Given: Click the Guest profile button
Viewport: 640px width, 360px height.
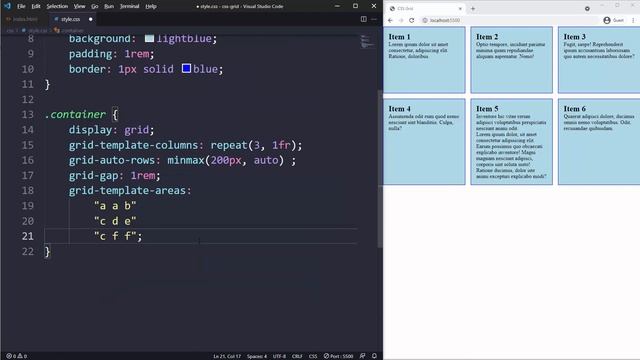Looking at the screenshot, I should click(x=613, y=20).
